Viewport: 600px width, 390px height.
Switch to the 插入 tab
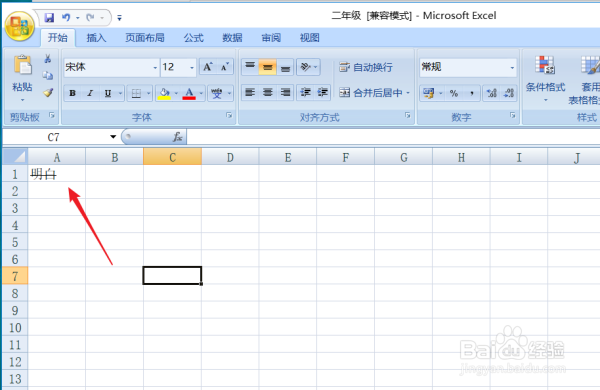tap(96, 38)
